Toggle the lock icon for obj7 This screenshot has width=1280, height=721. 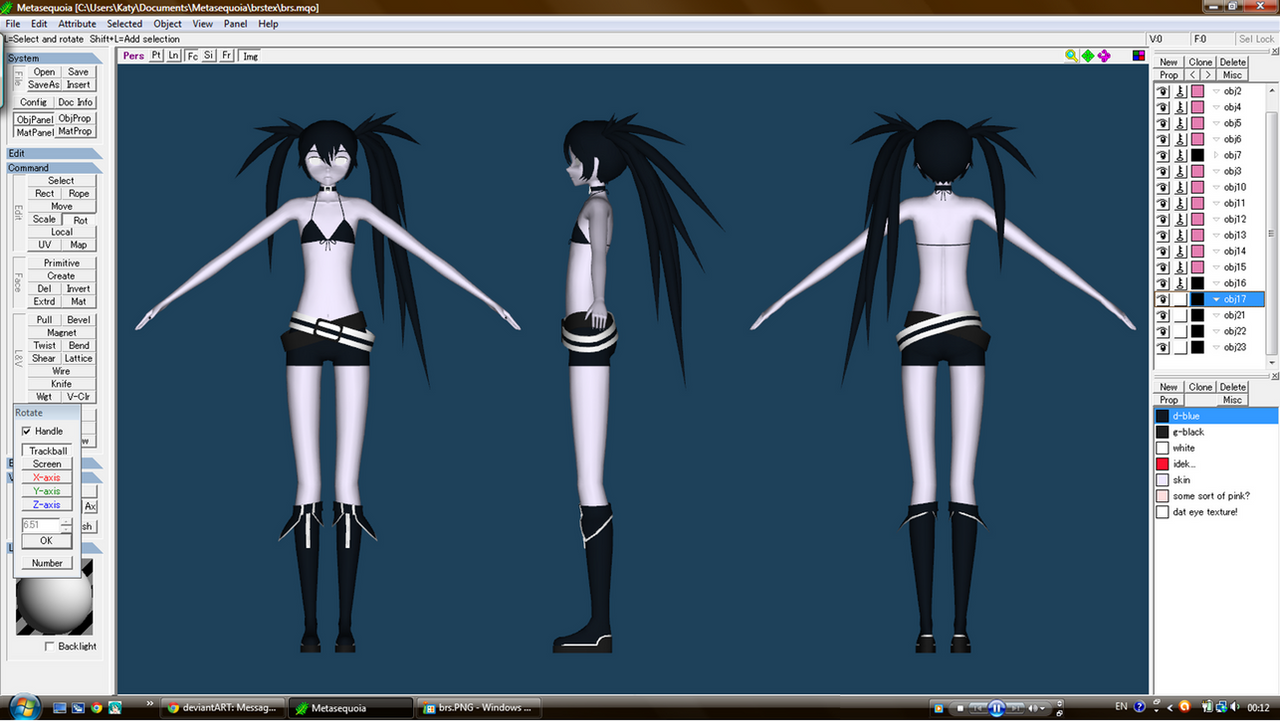pyautogui.click(x=1180, y=155)
